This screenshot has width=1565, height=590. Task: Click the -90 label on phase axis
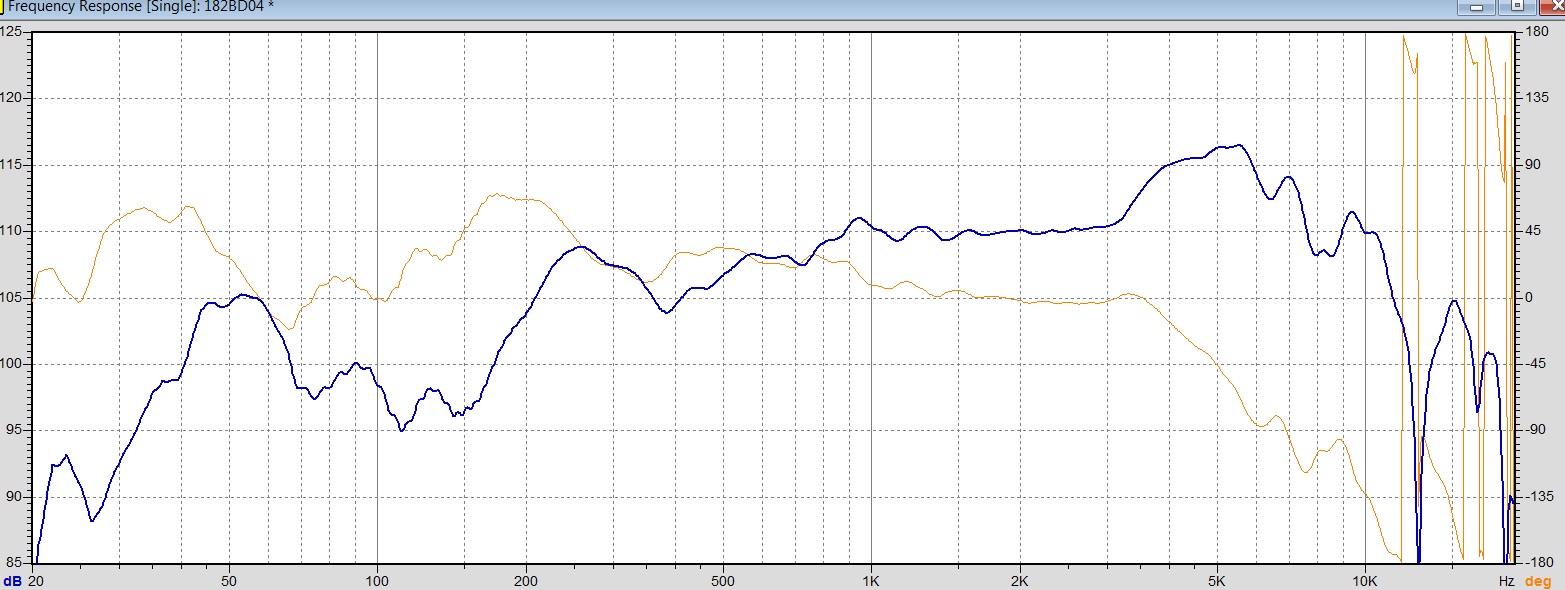(1534, 430)
